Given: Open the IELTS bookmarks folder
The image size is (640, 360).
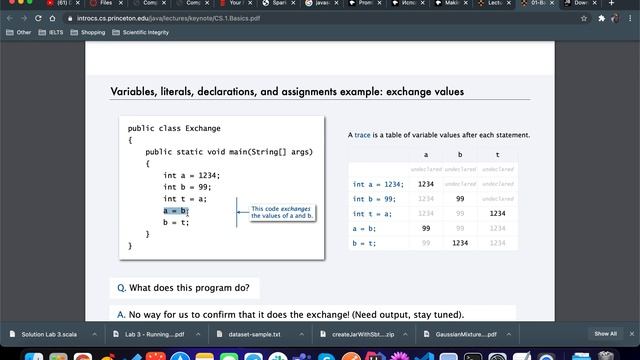Looking at the screenshot, I should (x=51, y=32).
